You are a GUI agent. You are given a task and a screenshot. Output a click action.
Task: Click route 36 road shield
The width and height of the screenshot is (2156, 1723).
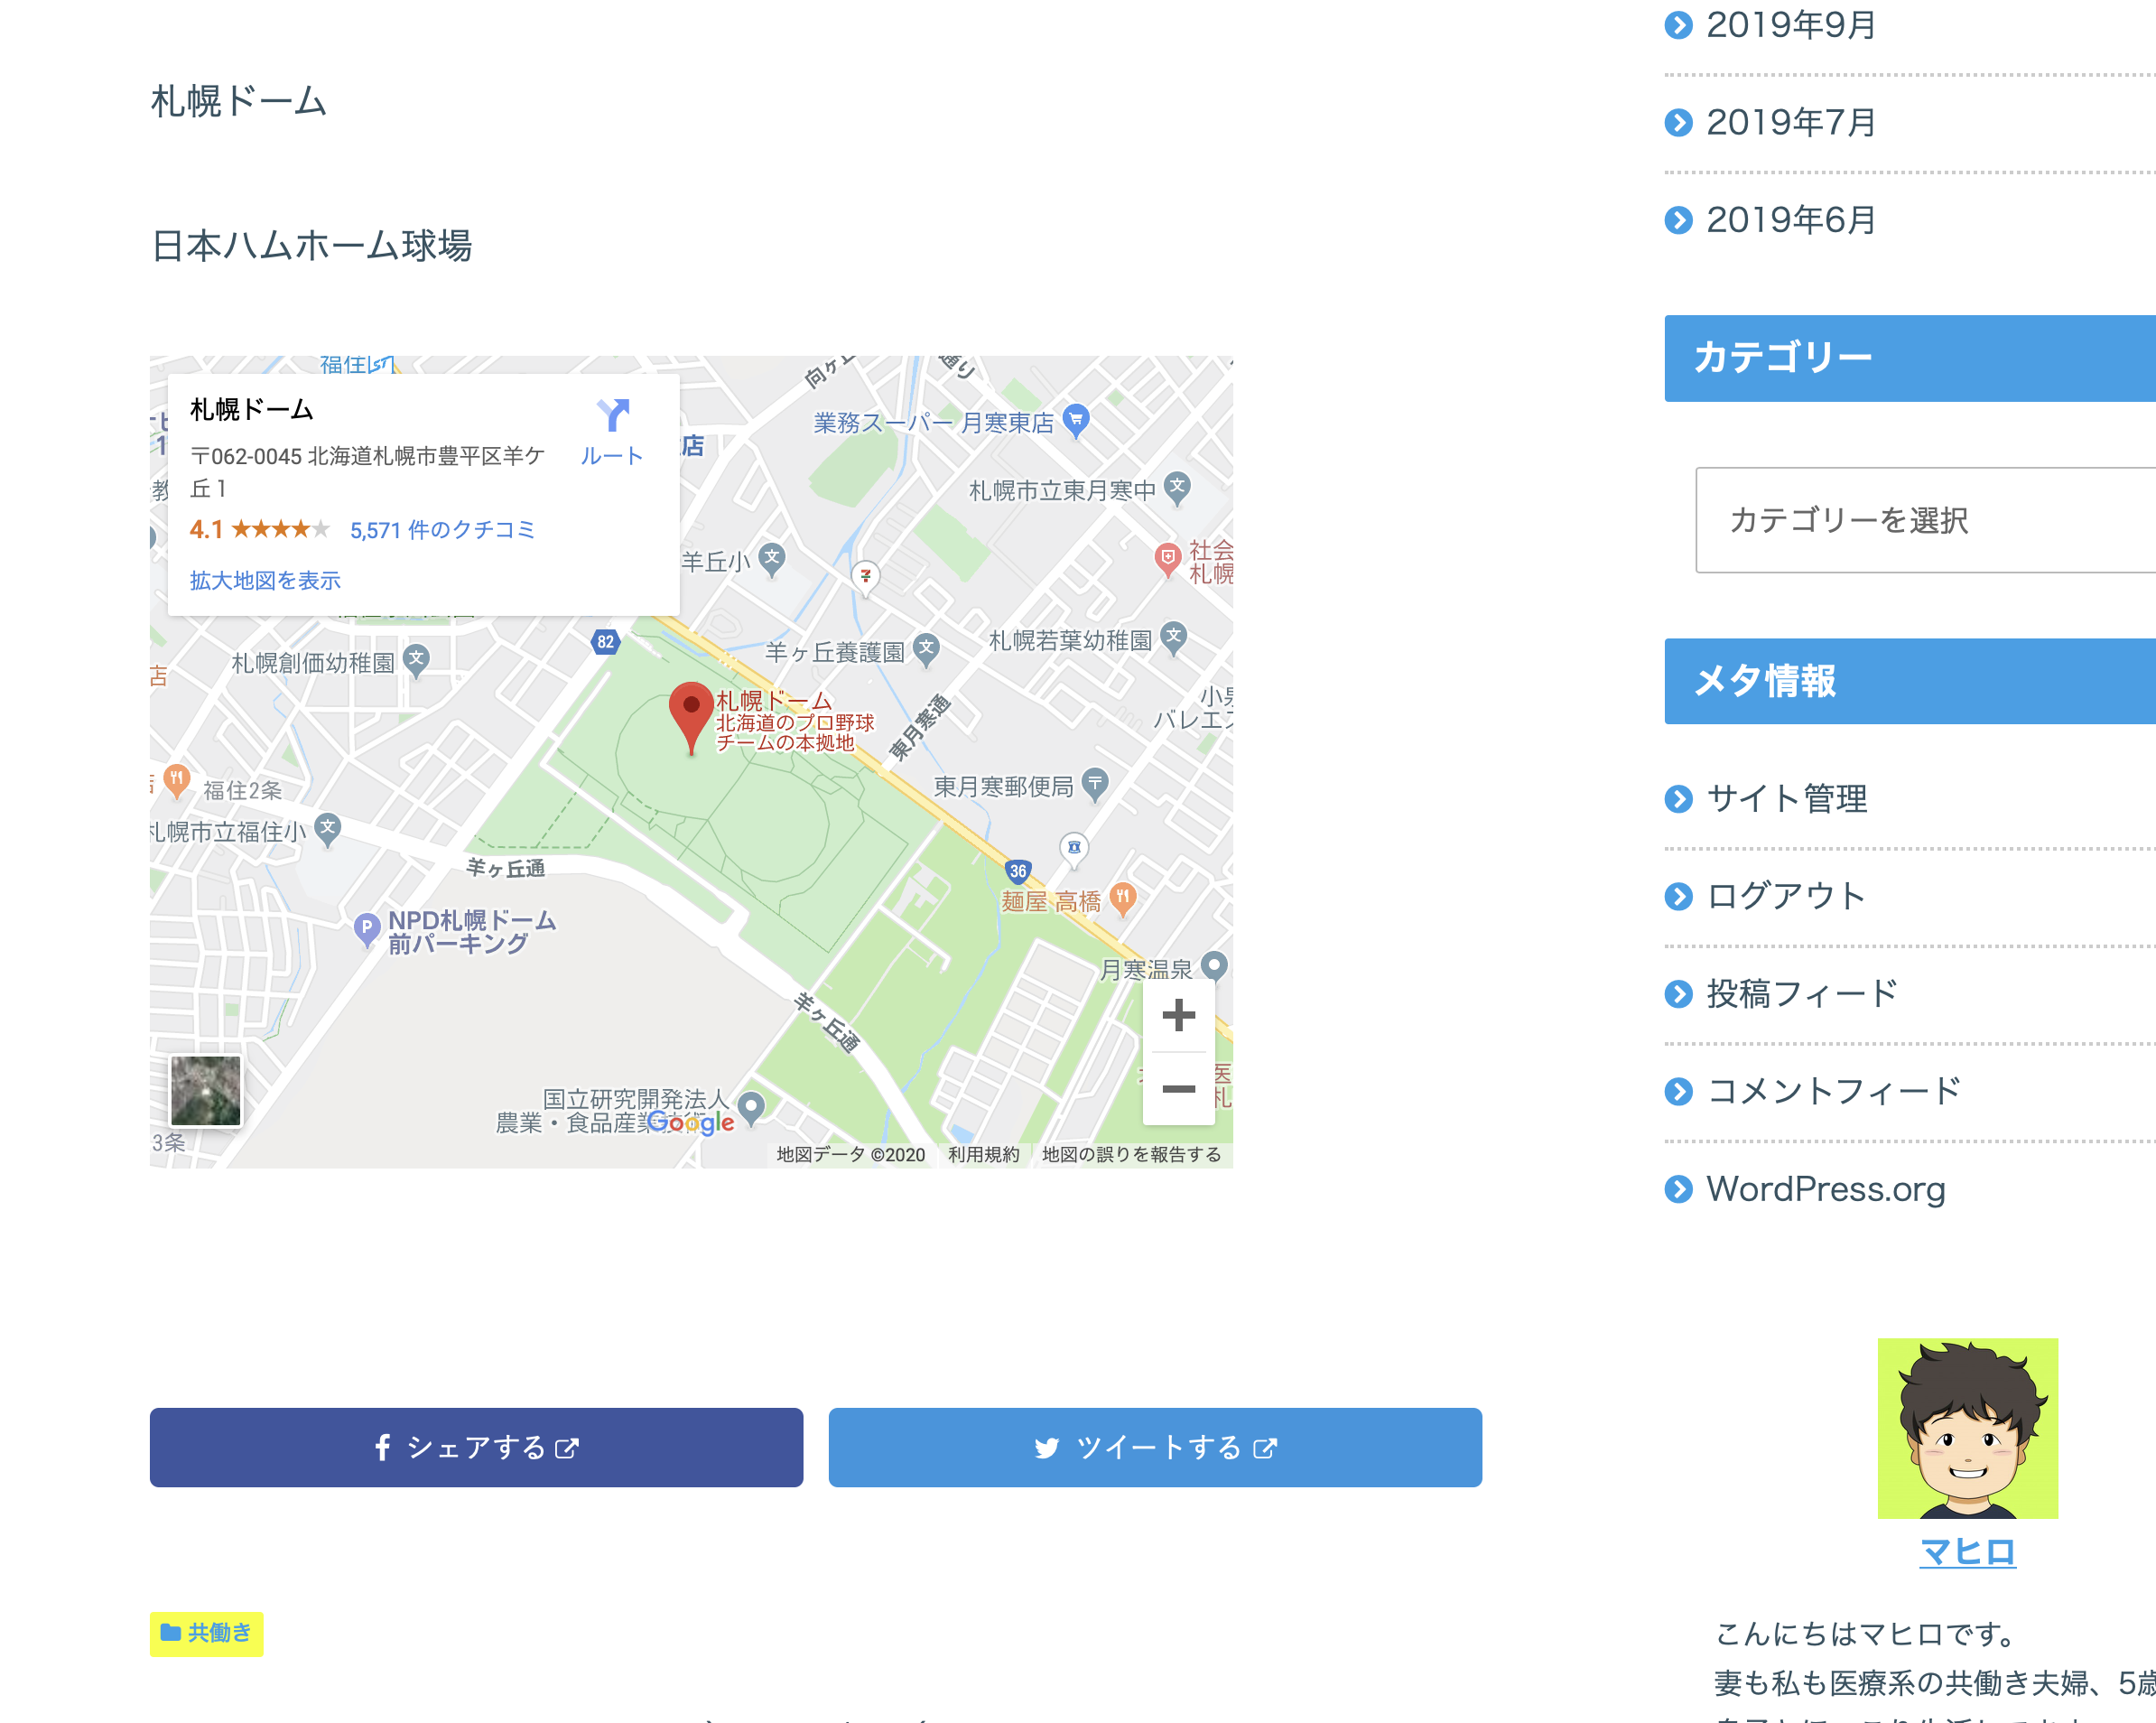tap(1018, 871)
